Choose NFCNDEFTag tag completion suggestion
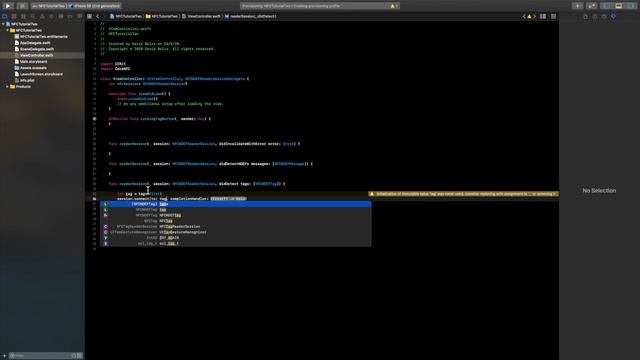 coord(236,210)
